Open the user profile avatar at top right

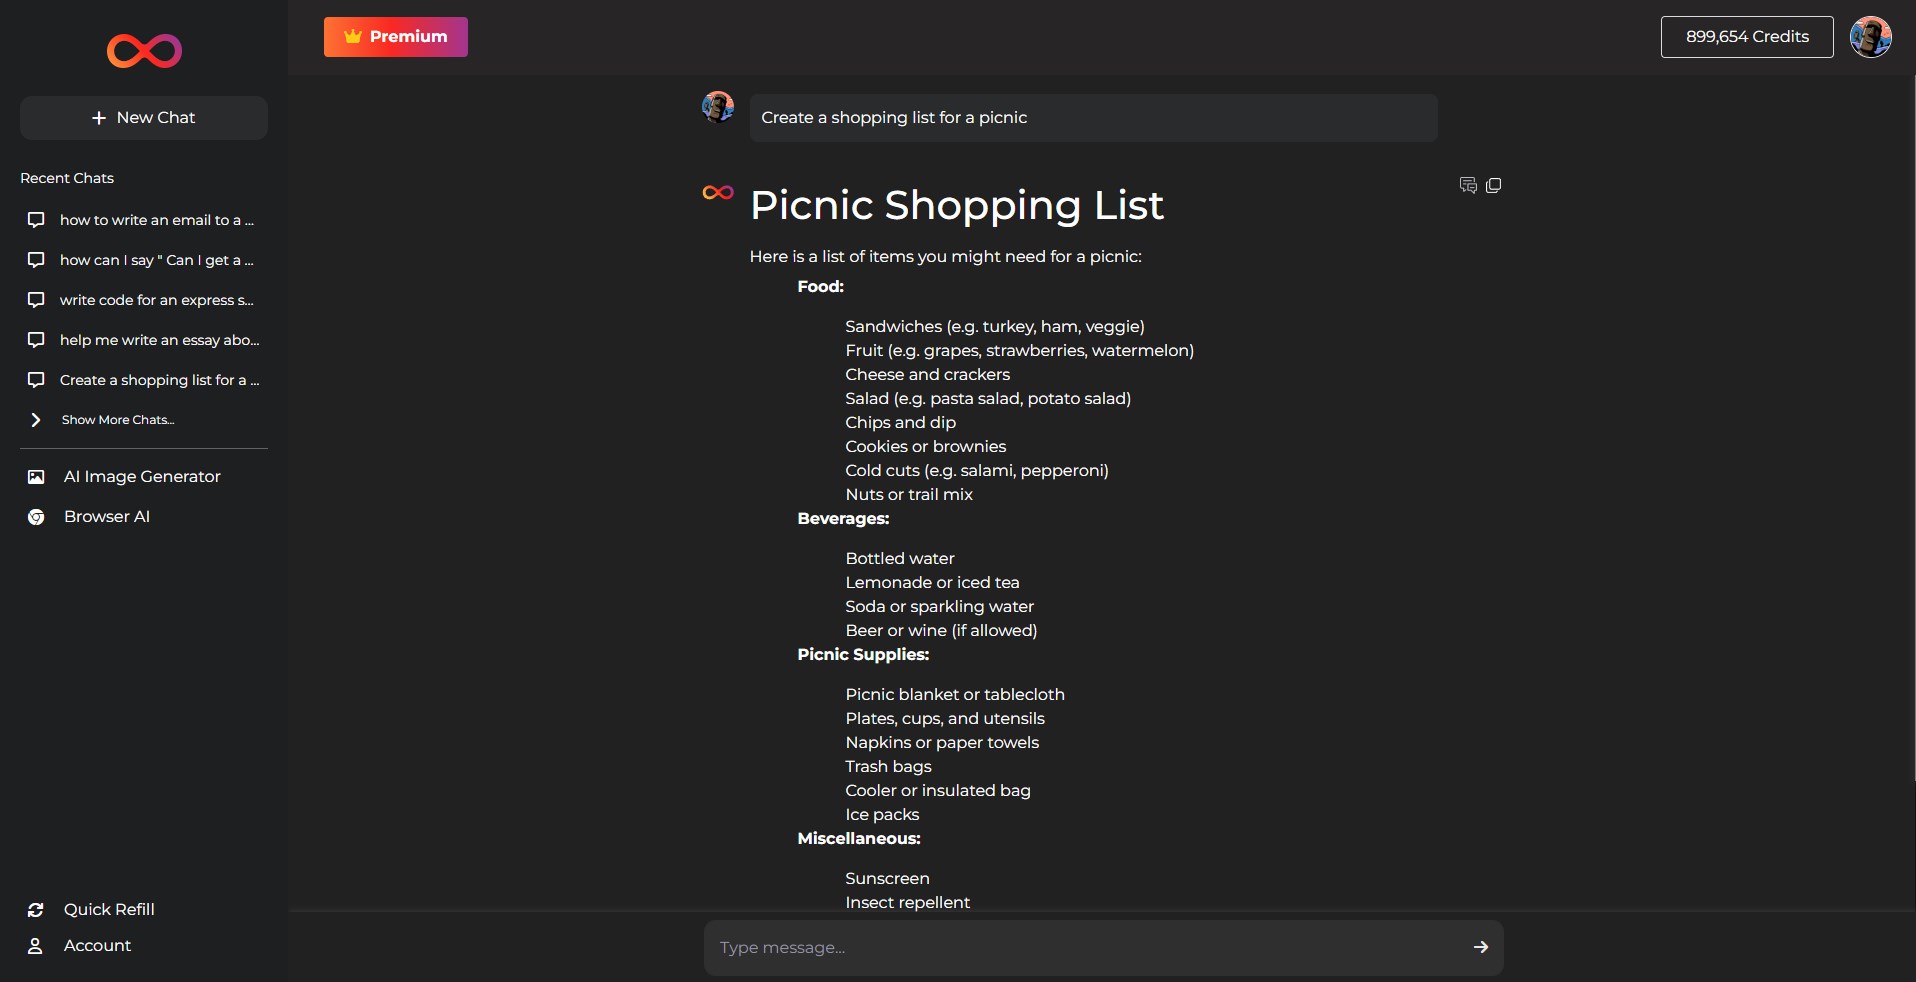pyautogui.click(x=1870, y=37)
